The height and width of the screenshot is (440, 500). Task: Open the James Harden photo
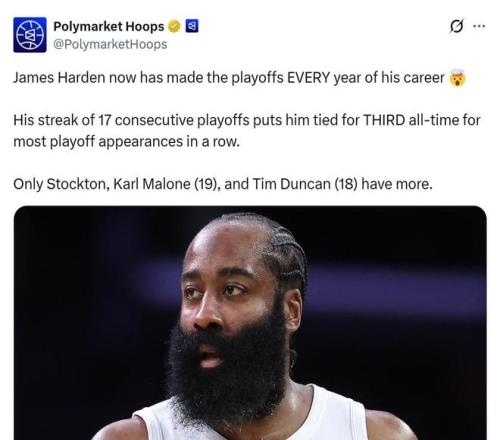click(250, 323)
